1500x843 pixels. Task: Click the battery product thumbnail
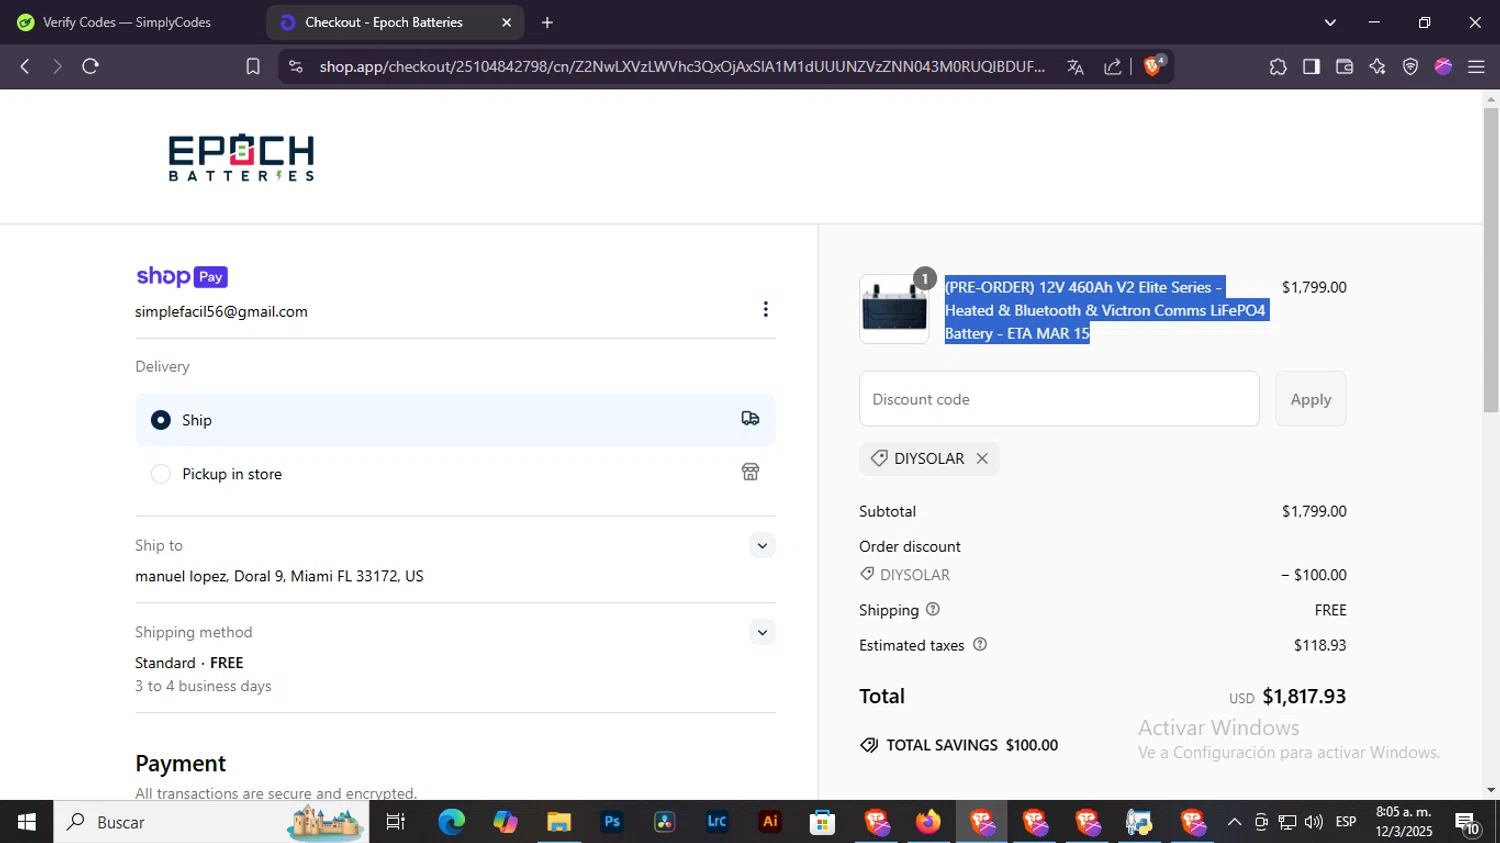point(894,309)
